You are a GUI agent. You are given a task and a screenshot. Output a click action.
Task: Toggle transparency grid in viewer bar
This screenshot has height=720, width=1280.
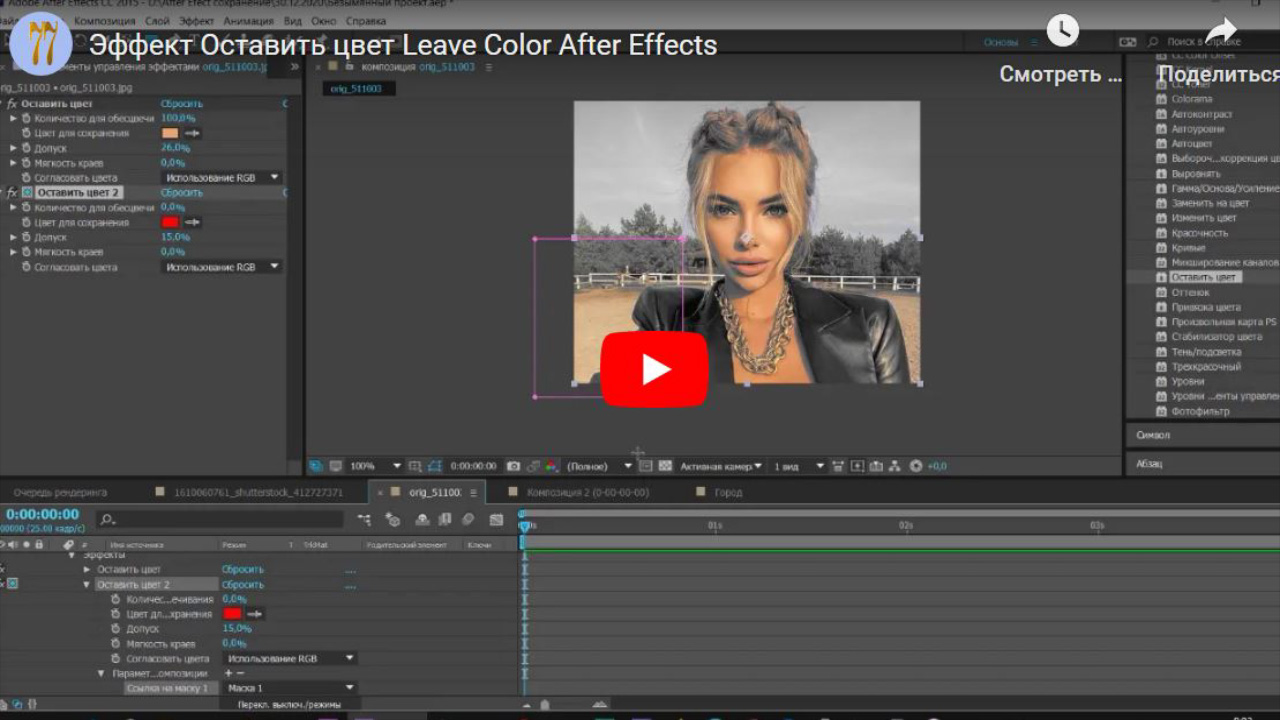[665, 466]
